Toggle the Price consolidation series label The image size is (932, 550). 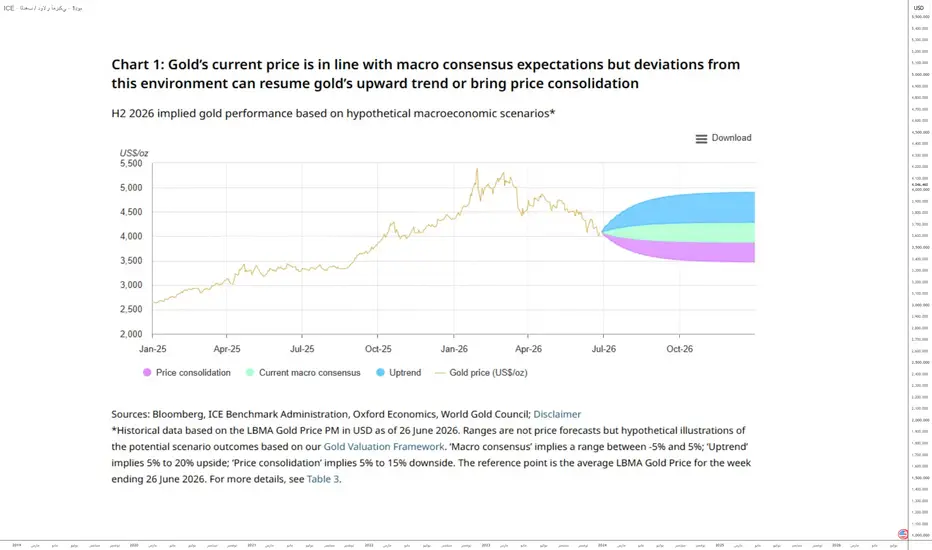click(193, 373)
